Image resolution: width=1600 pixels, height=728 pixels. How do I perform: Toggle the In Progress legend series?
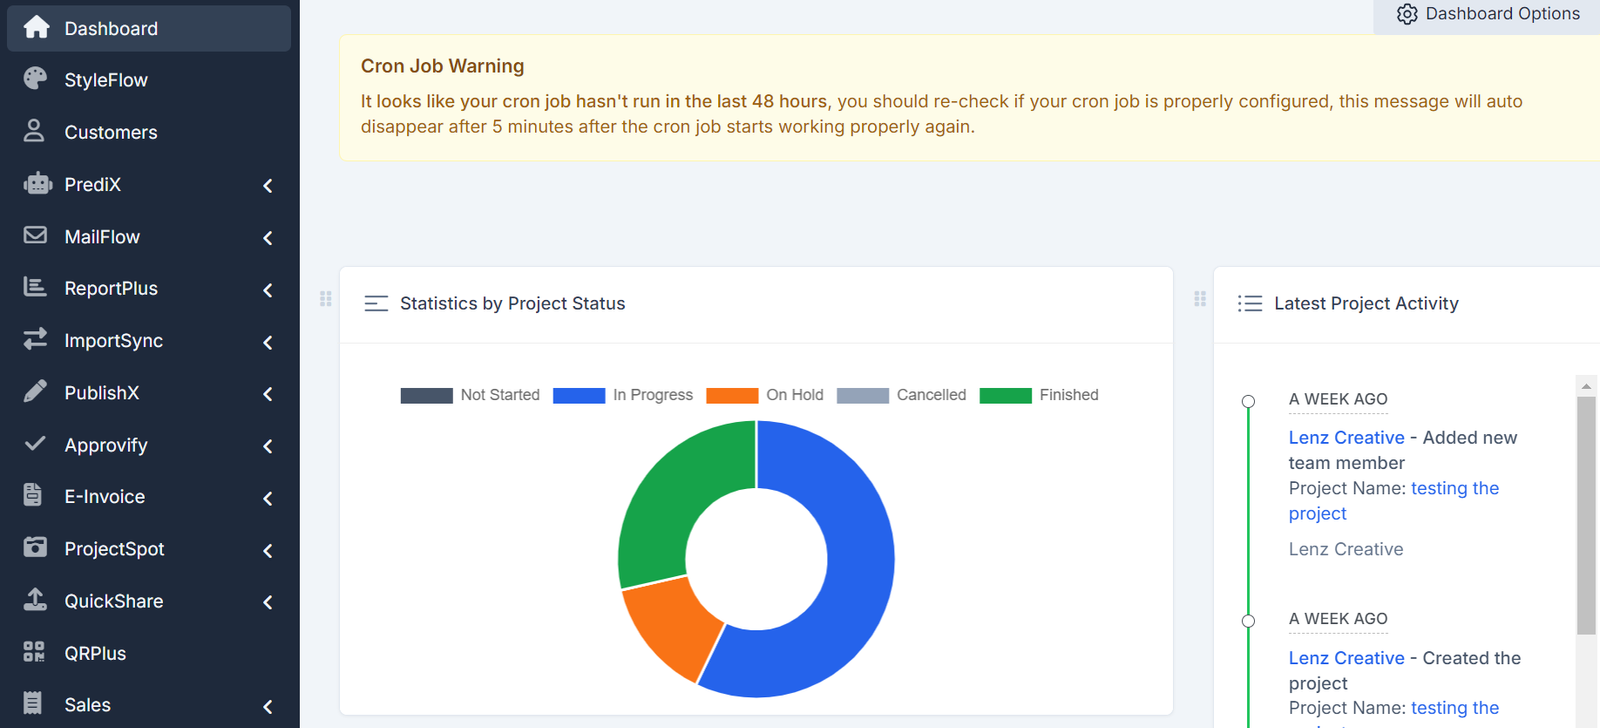tap(623, 395)
